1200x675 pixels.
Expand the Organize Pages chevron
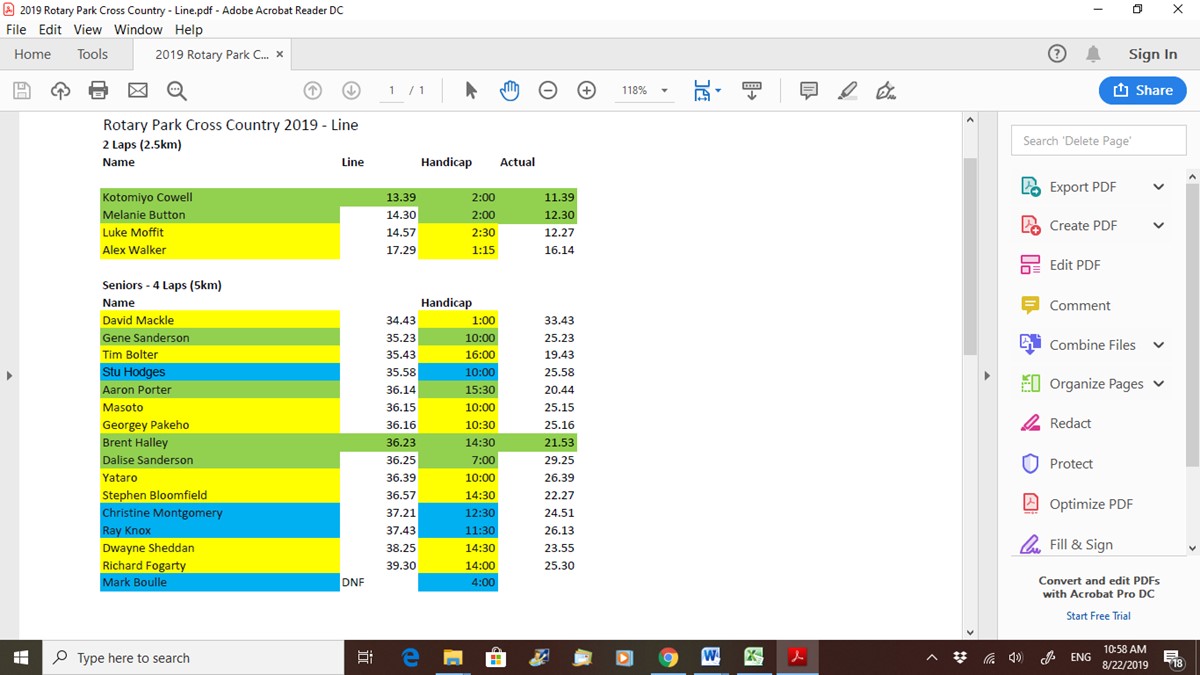[1159, 384]
